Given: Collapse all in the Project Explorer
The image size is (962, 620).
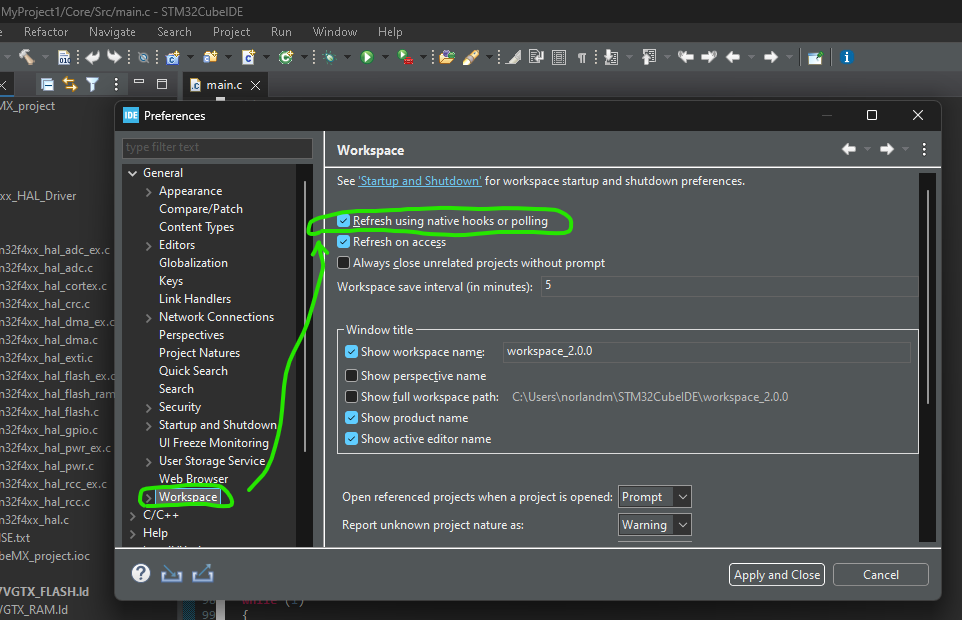Looking at the screenshot, I should [x=47, y=84].
